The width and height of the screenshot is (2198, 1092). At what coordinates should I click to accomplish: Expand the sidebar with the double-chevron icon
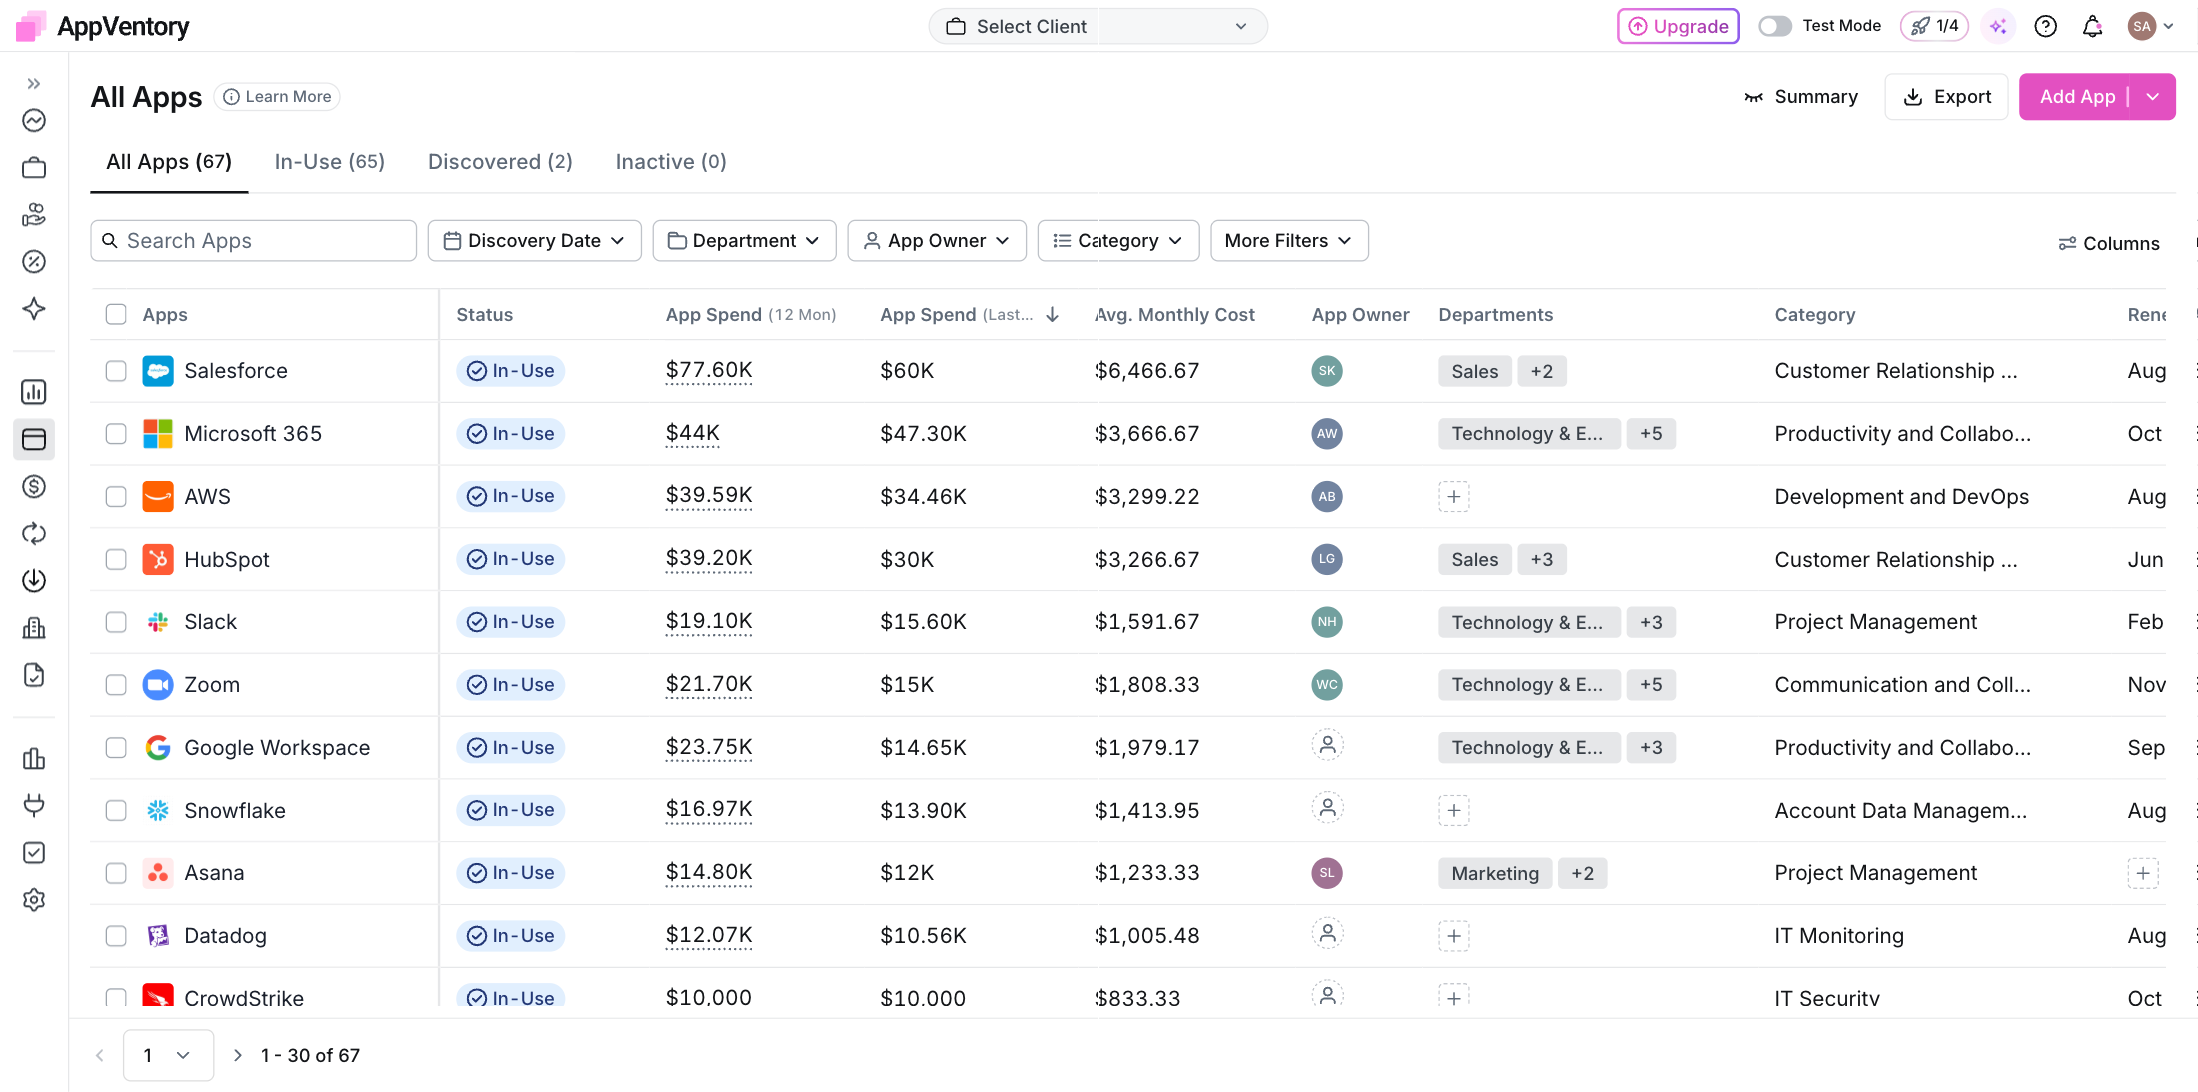pyautogui.click(x=34, y=84)
